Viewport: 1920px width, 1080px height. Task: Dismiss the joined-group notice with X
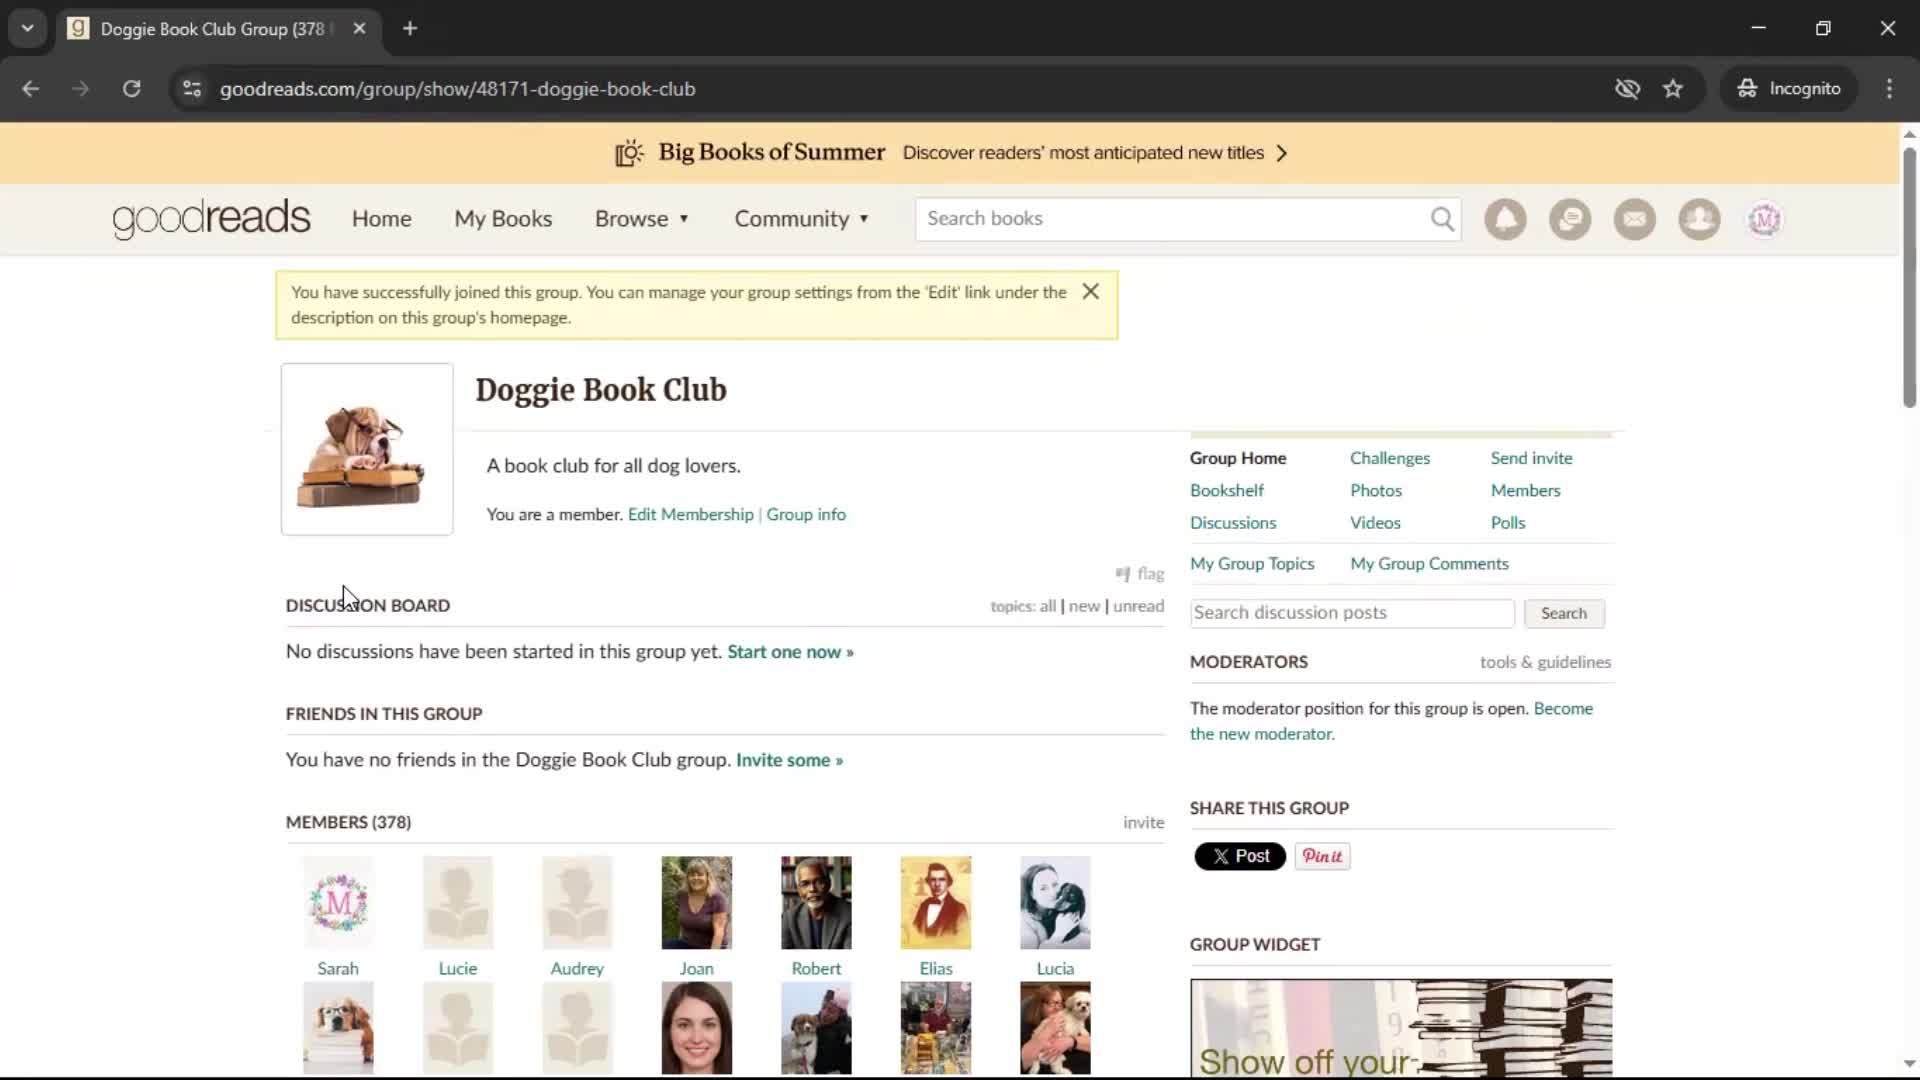[1091, 291]
